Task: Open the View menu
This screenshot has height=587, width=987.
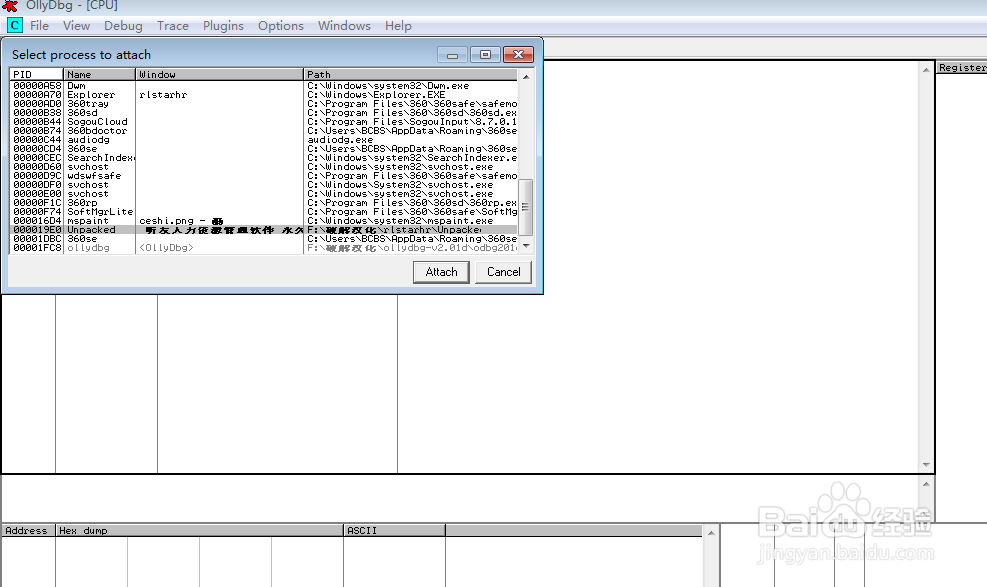Action: coord(76,26)
